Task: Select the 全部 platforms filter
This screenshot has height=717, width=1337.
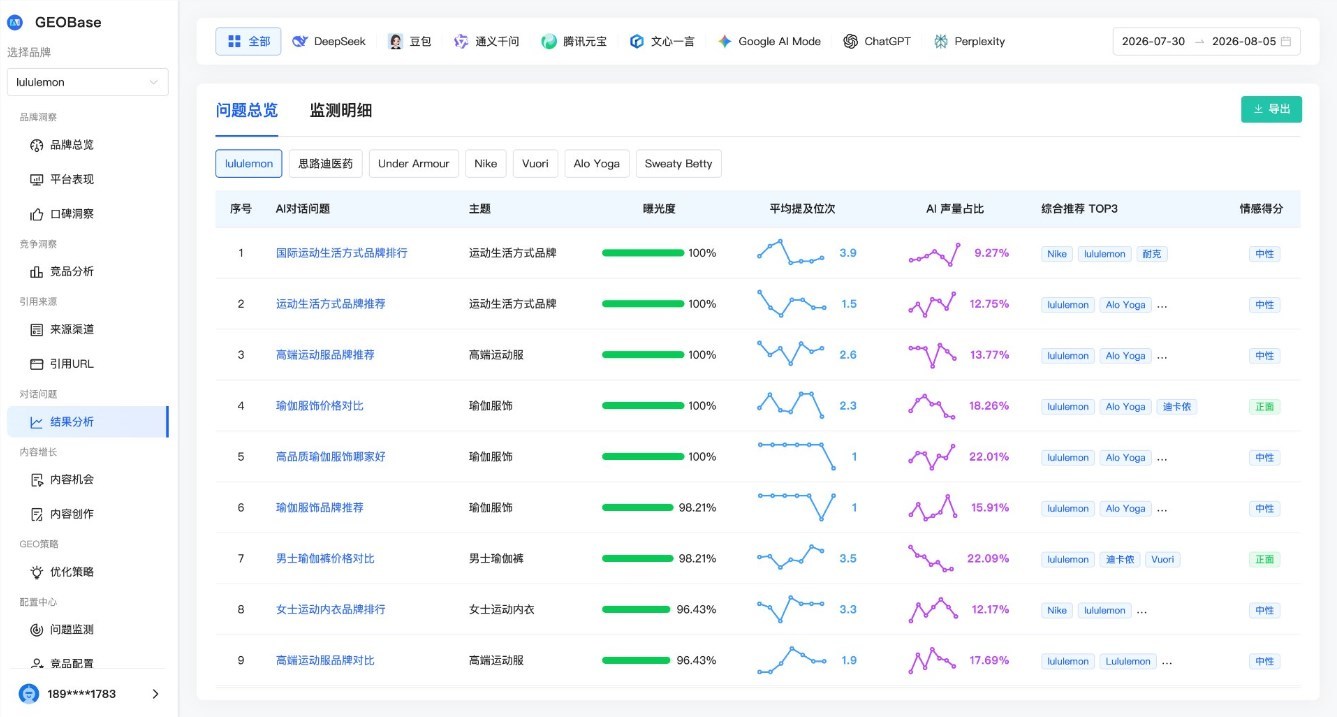Action: 248,41
